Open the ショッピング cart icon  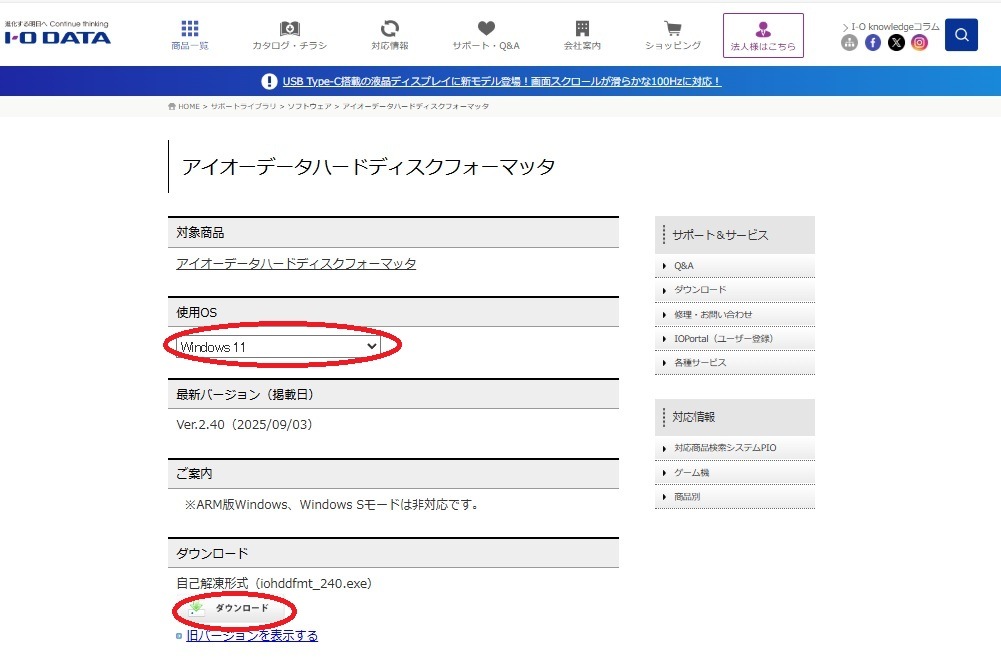click(x=672, y=30)
